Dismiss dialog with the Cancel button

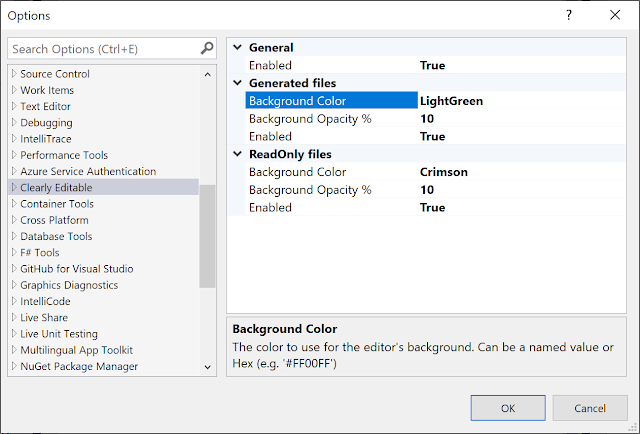coord(590,408)
